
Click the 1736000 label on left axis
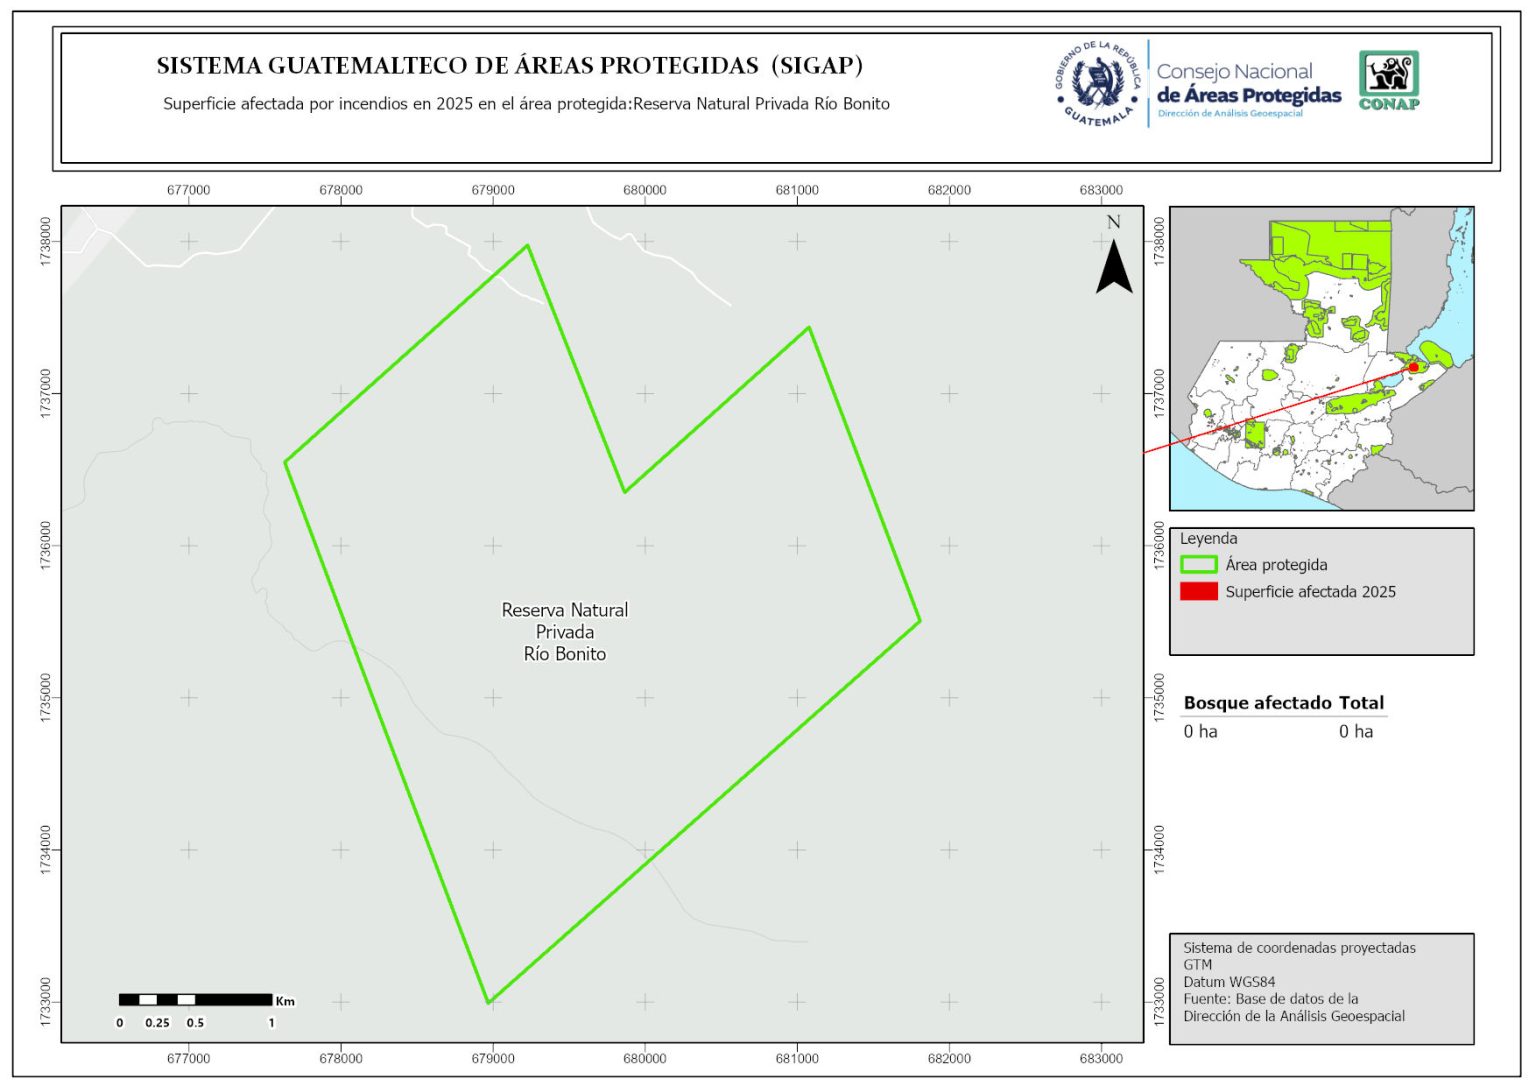tap(46, 546)
